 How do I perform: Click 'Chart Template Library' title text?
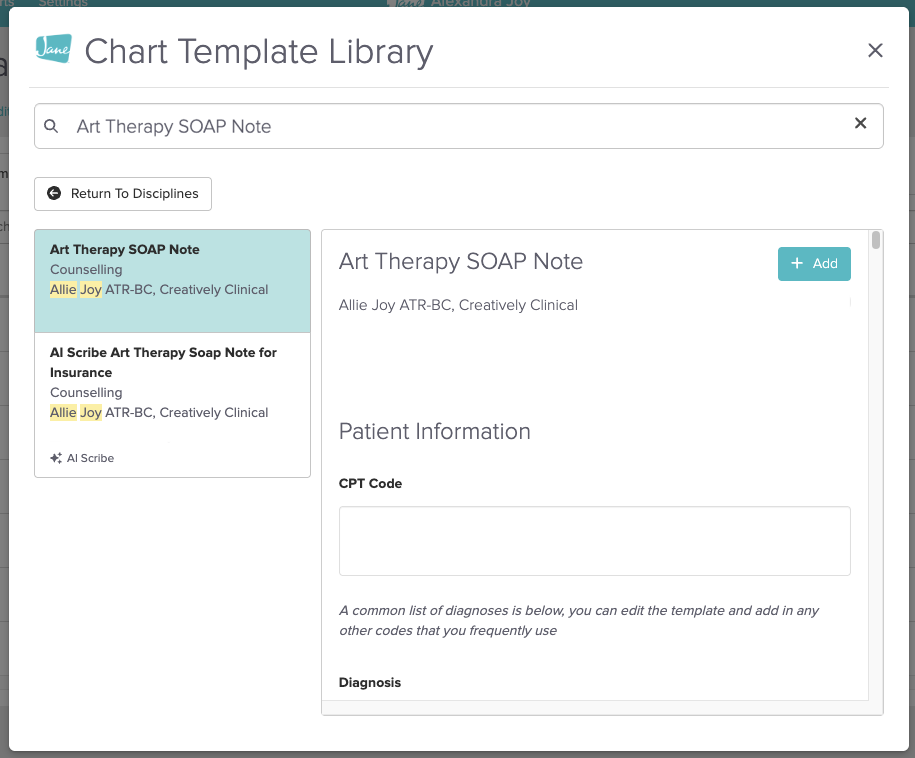click(259, 51)
